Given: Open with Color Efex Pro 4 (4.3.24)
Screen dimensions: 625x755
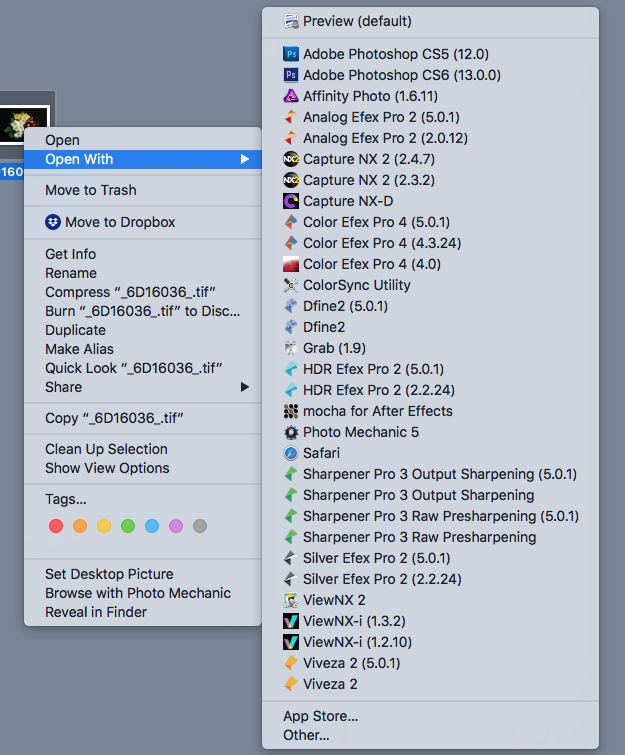Looking at the screenshot, I should pos(430,243).
